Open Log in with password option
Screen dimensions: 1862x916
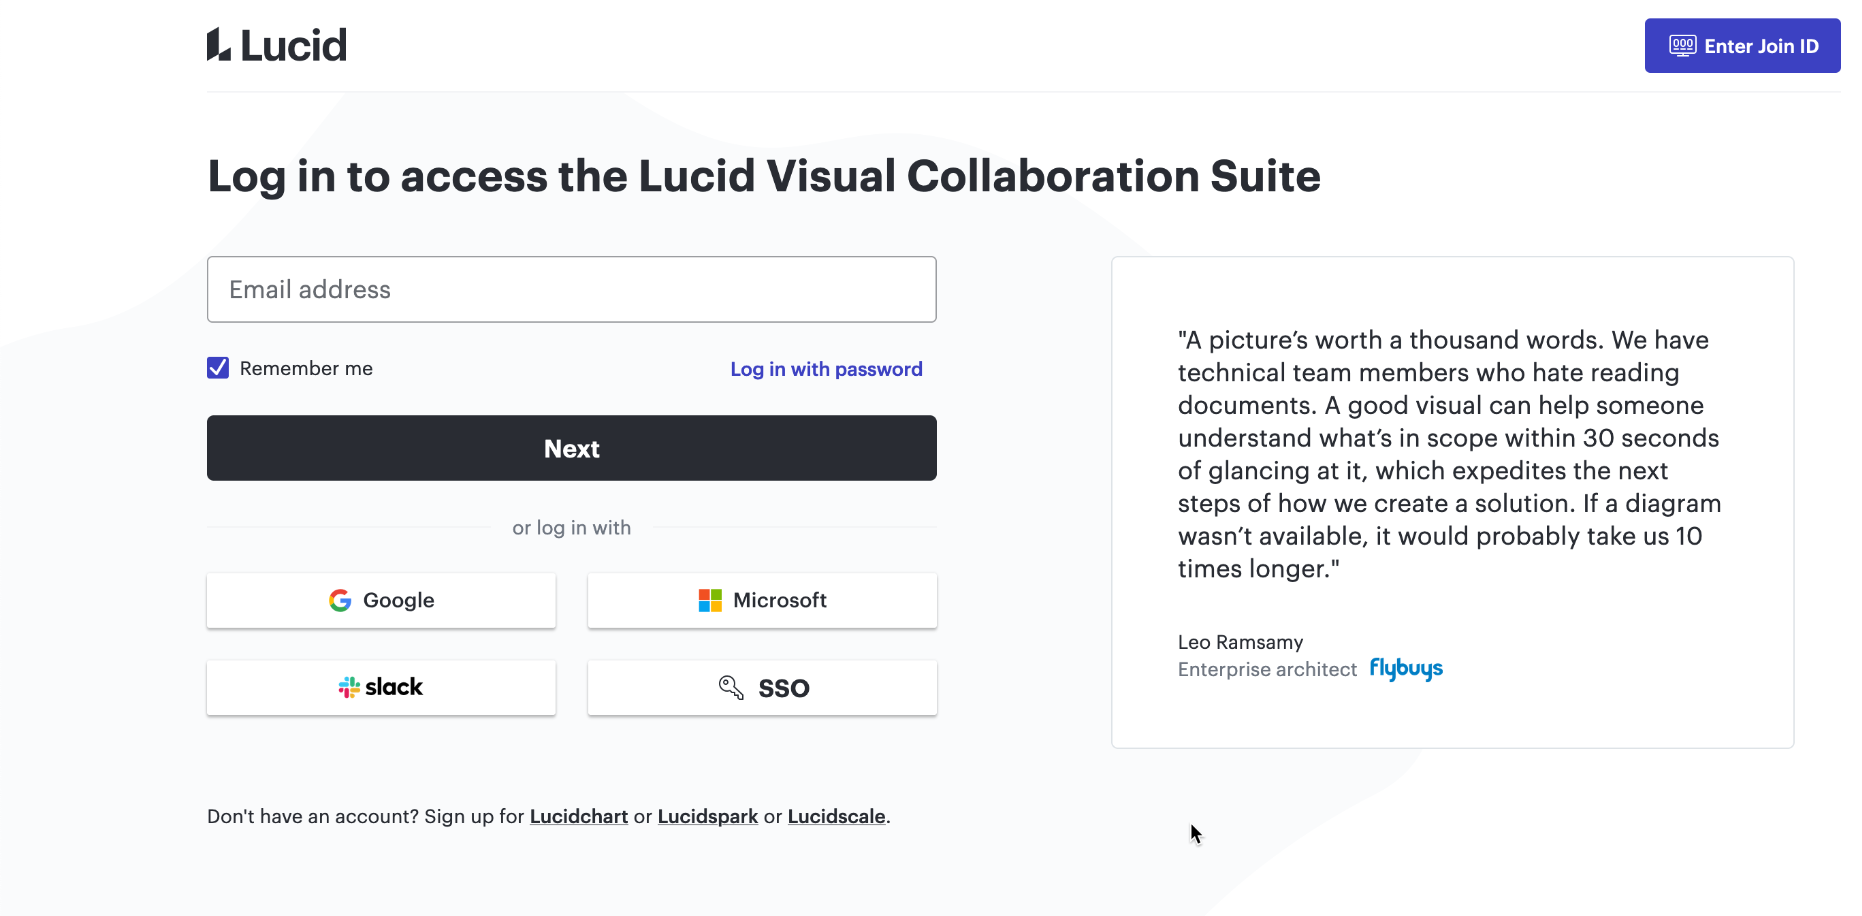pyautogui.click(x=826, y=369)
